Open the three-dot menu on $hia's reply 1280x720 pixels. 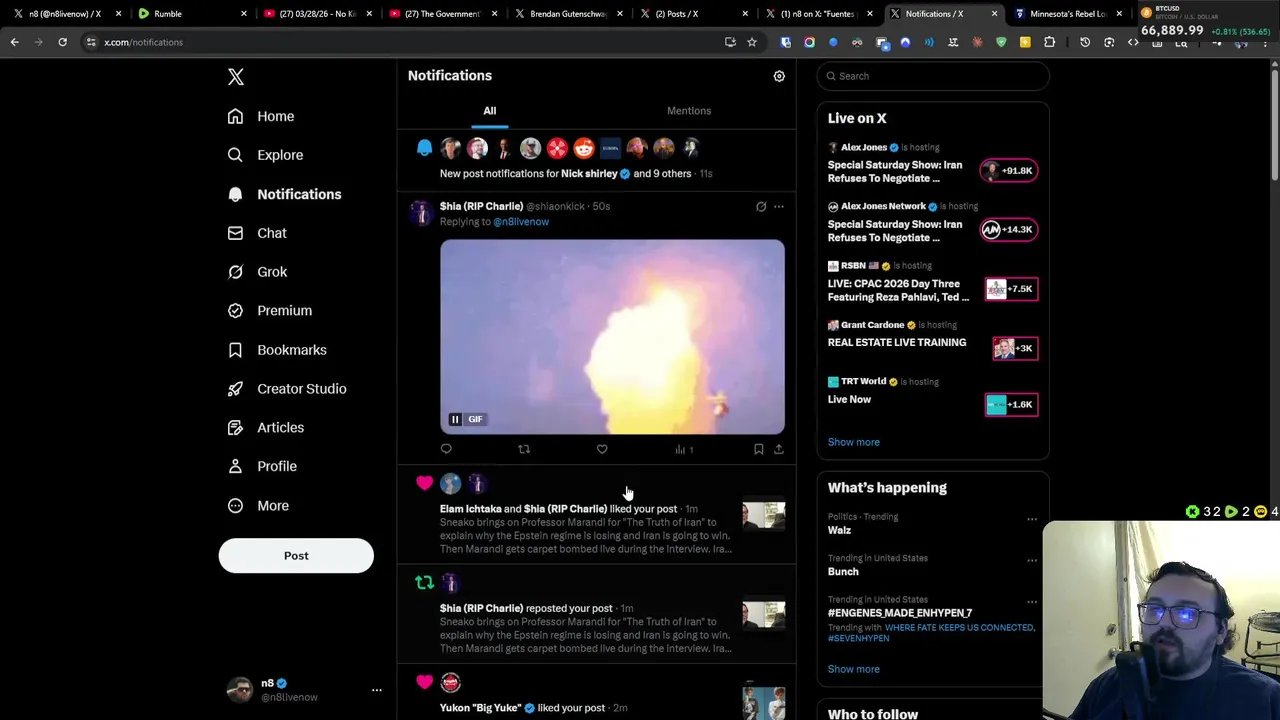coord(779,207)
